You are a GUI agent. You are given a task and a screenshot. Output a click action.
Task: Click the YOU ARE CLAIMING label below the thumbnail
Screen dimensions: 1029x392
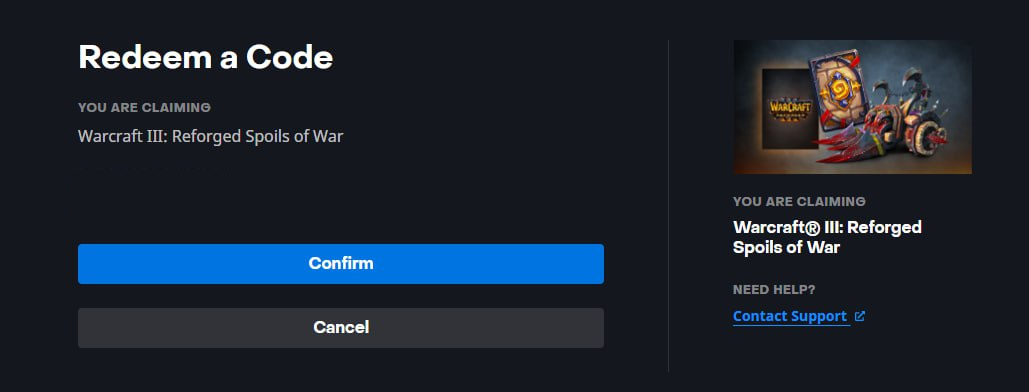799,202
